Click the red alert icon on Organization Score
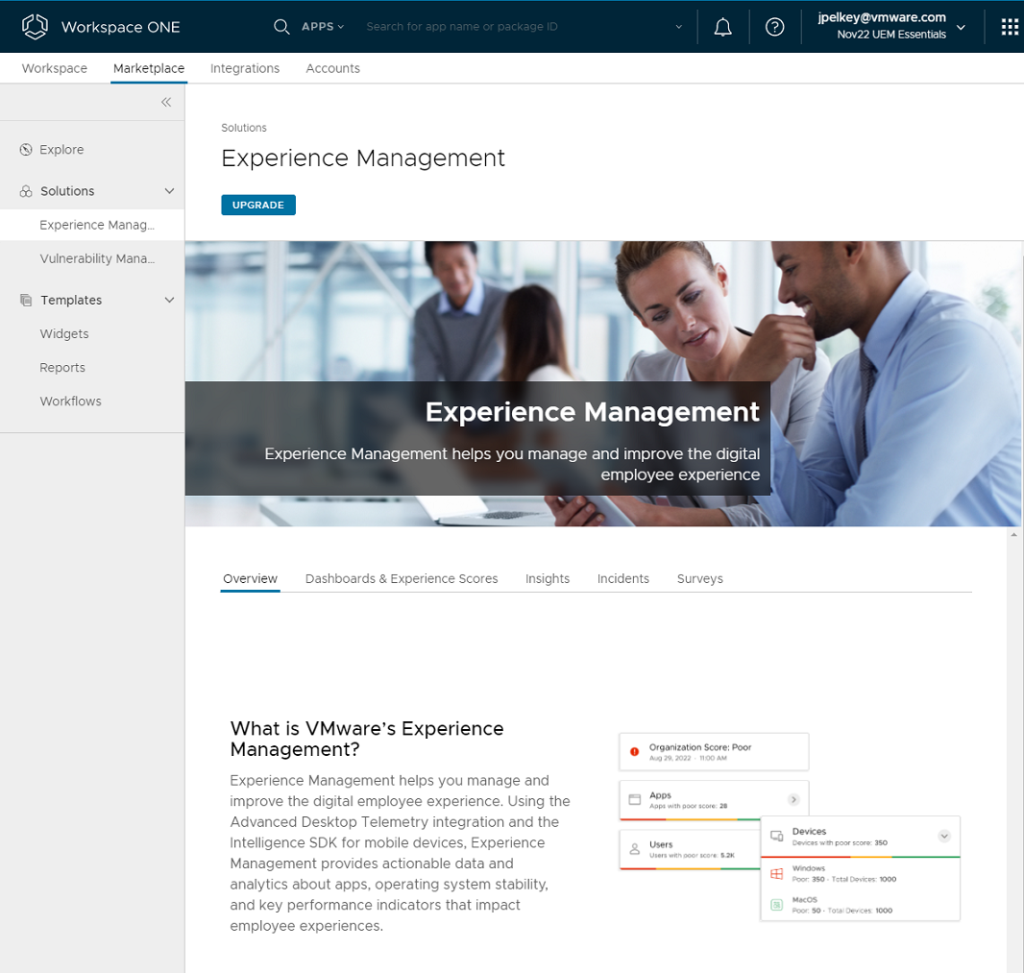 pyautogui.click(x=634, y=751)
